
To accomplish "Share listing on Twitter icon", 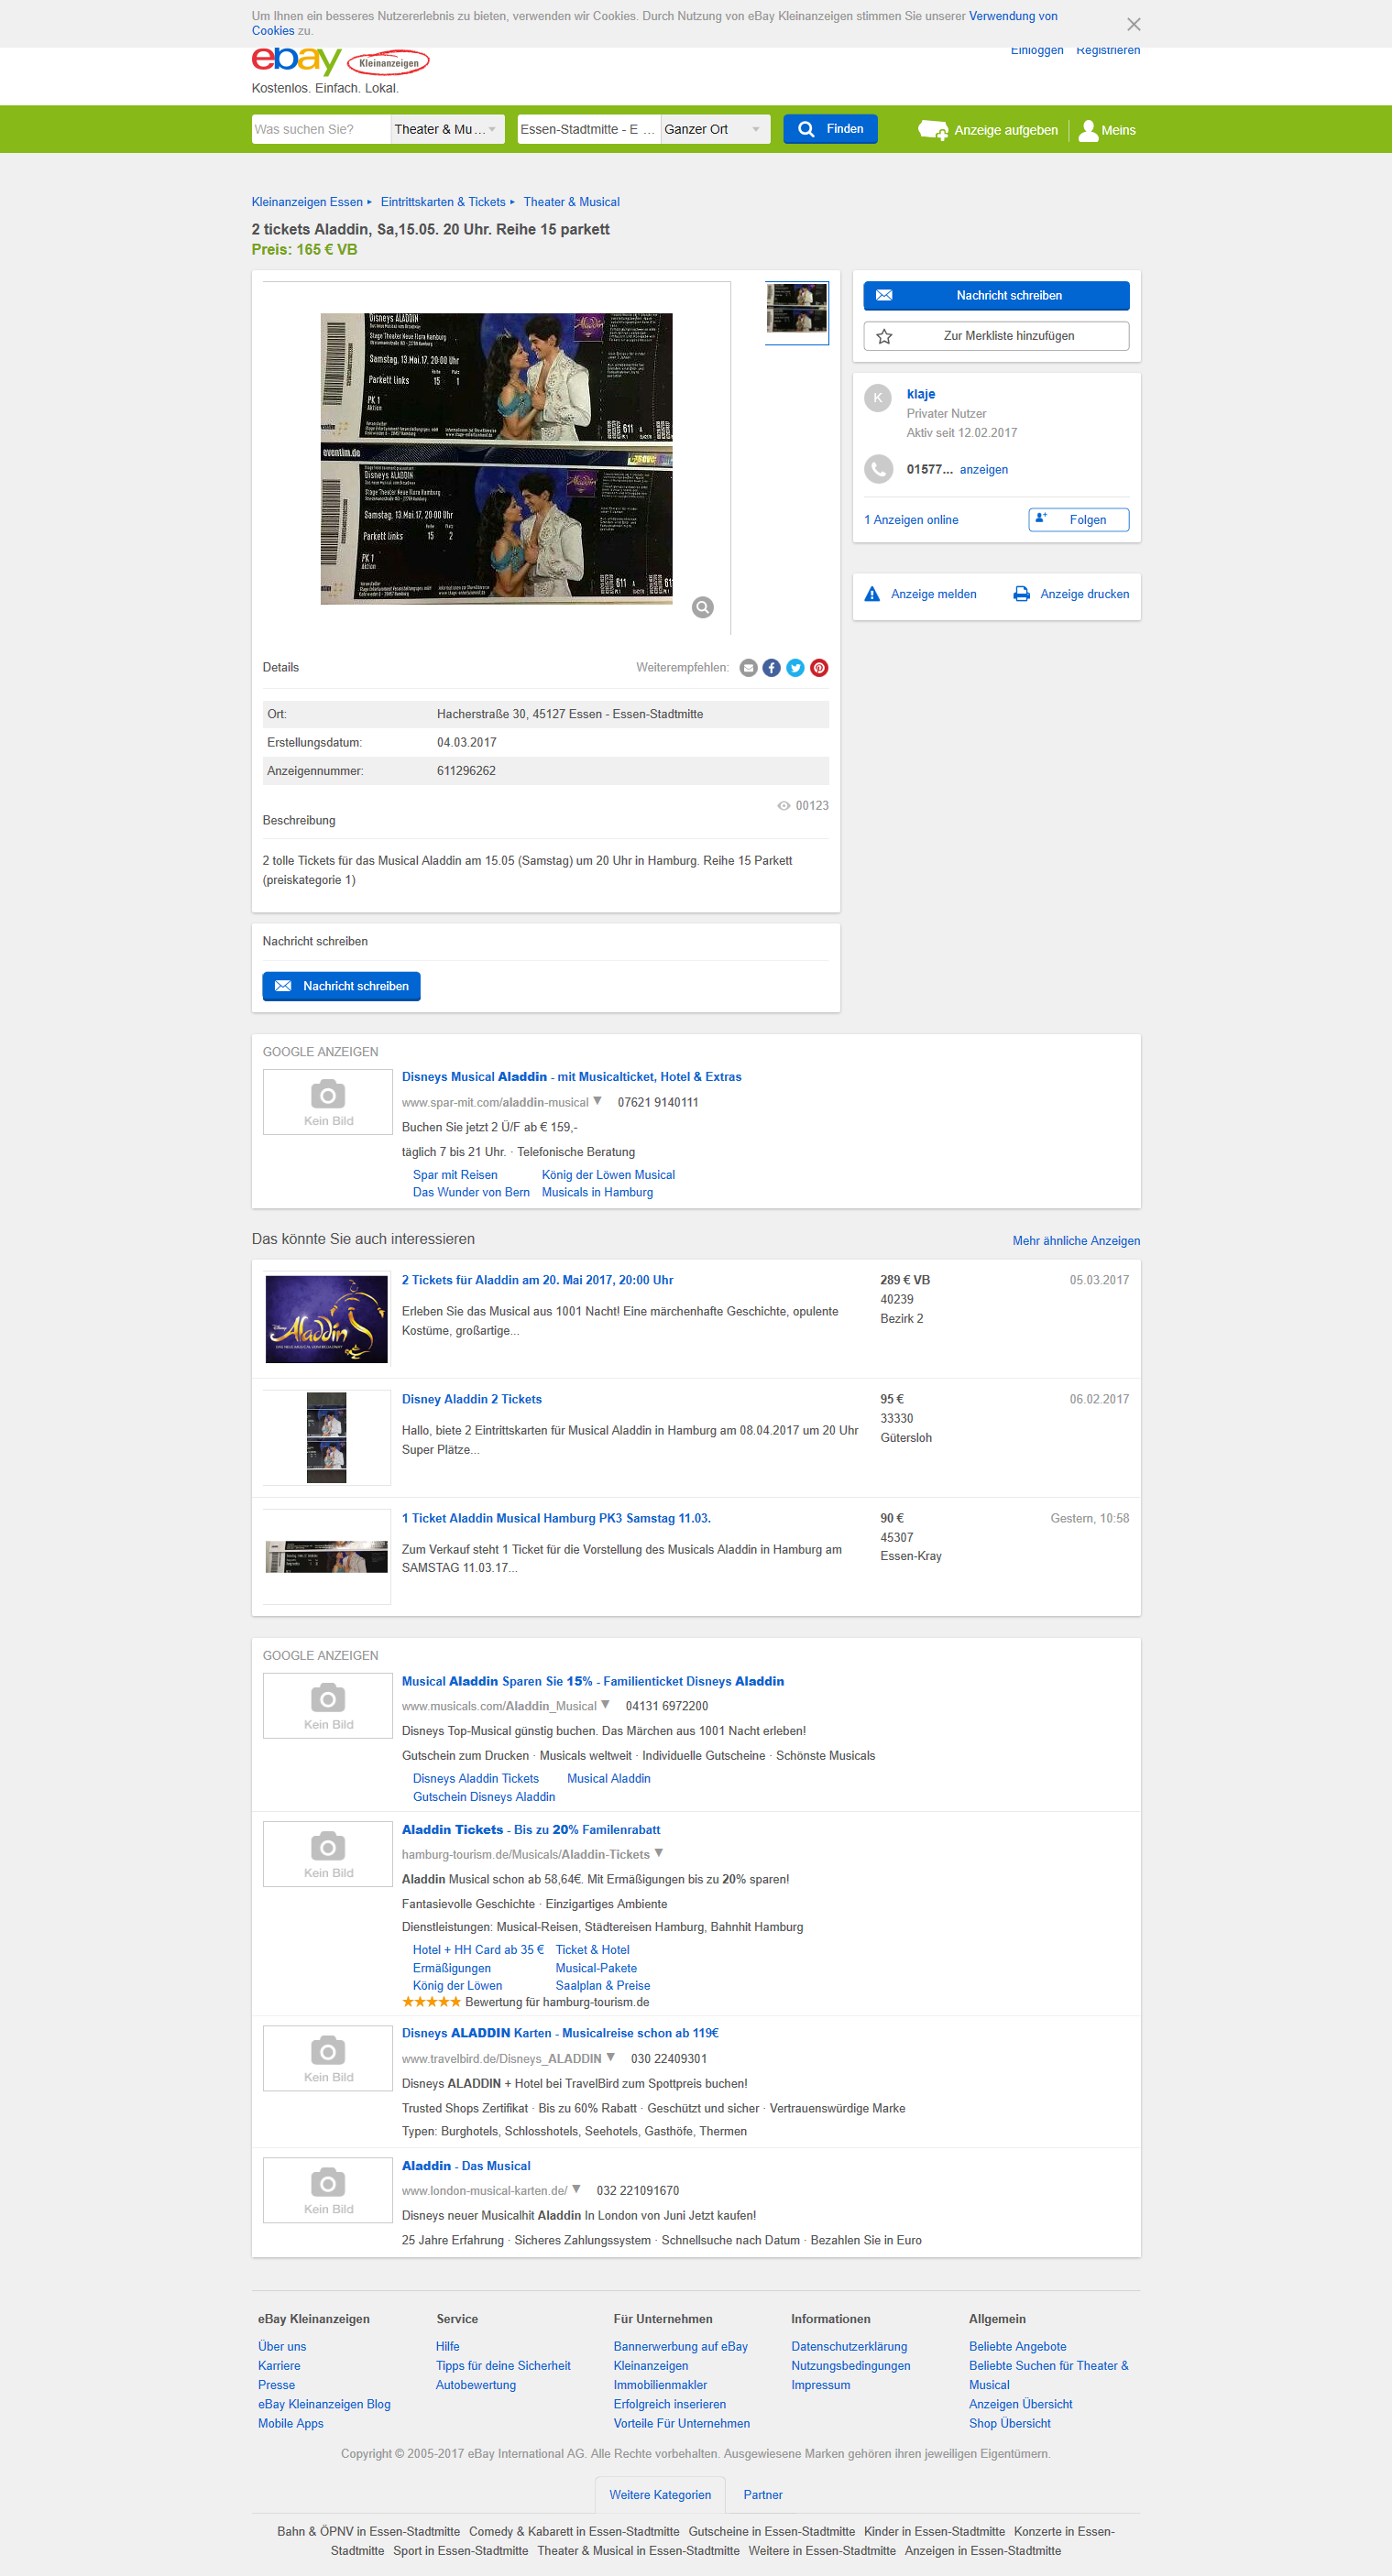I will pyautogui.click(x=795, y=668).
